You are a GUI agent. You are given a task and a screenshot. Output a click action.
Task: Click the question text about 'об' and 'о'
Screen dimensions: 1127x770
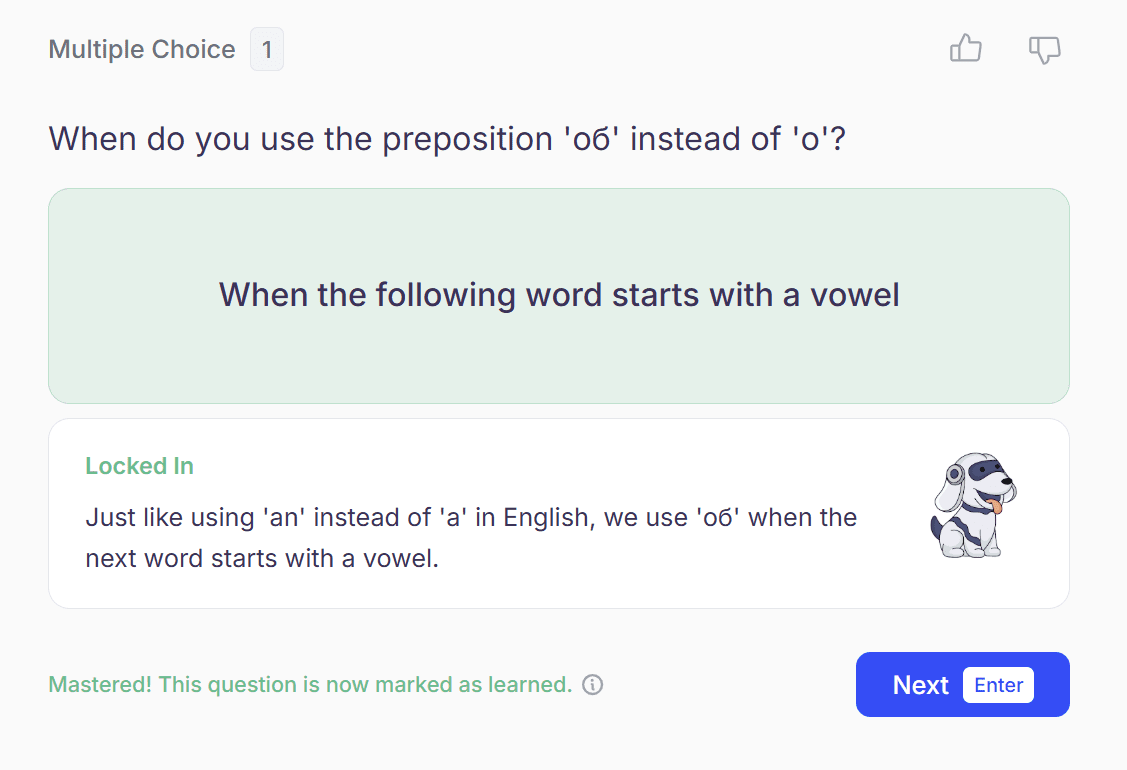pyautogui.click(x=447, y=138)
